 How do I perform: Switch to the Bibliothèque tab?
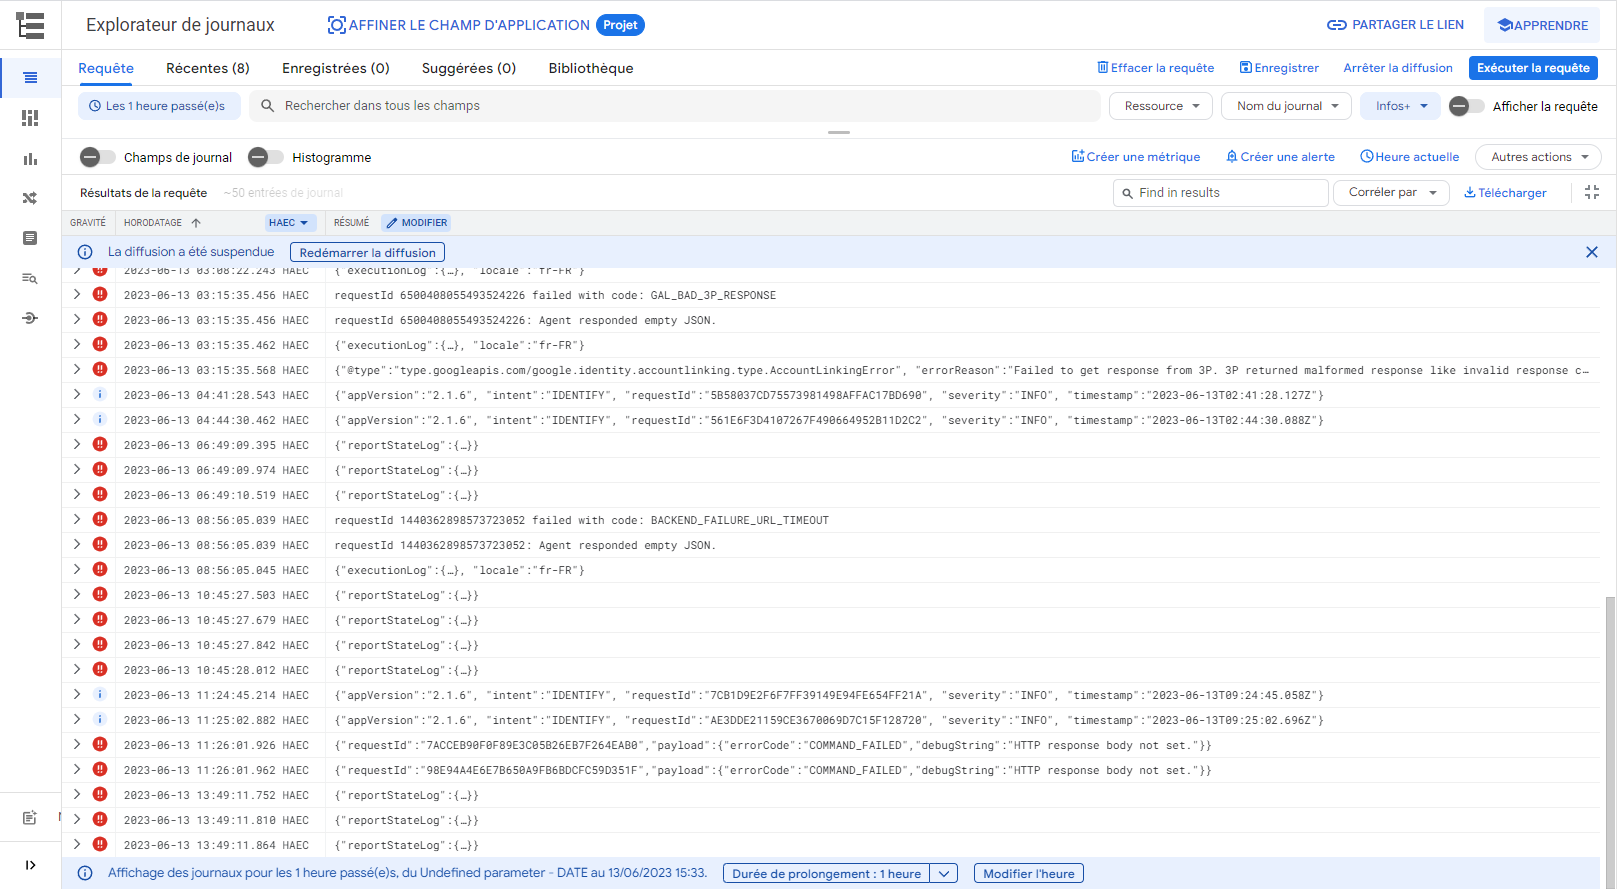(591, 68)
